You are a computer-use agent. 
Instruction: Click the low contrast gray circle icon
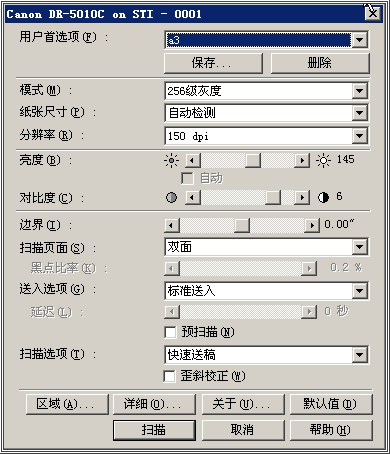[171, 198]
